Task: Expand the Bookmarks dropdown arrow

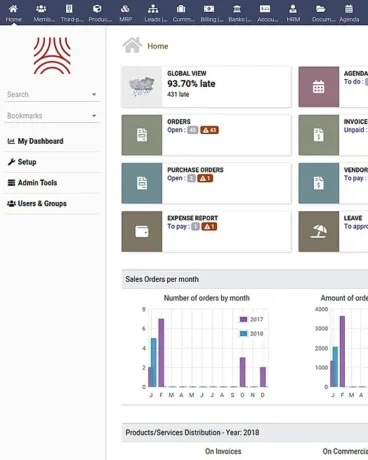Action: pos(94,116)
